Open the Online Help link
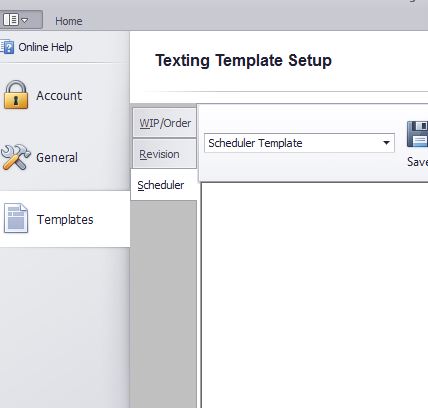 [45, 47]
